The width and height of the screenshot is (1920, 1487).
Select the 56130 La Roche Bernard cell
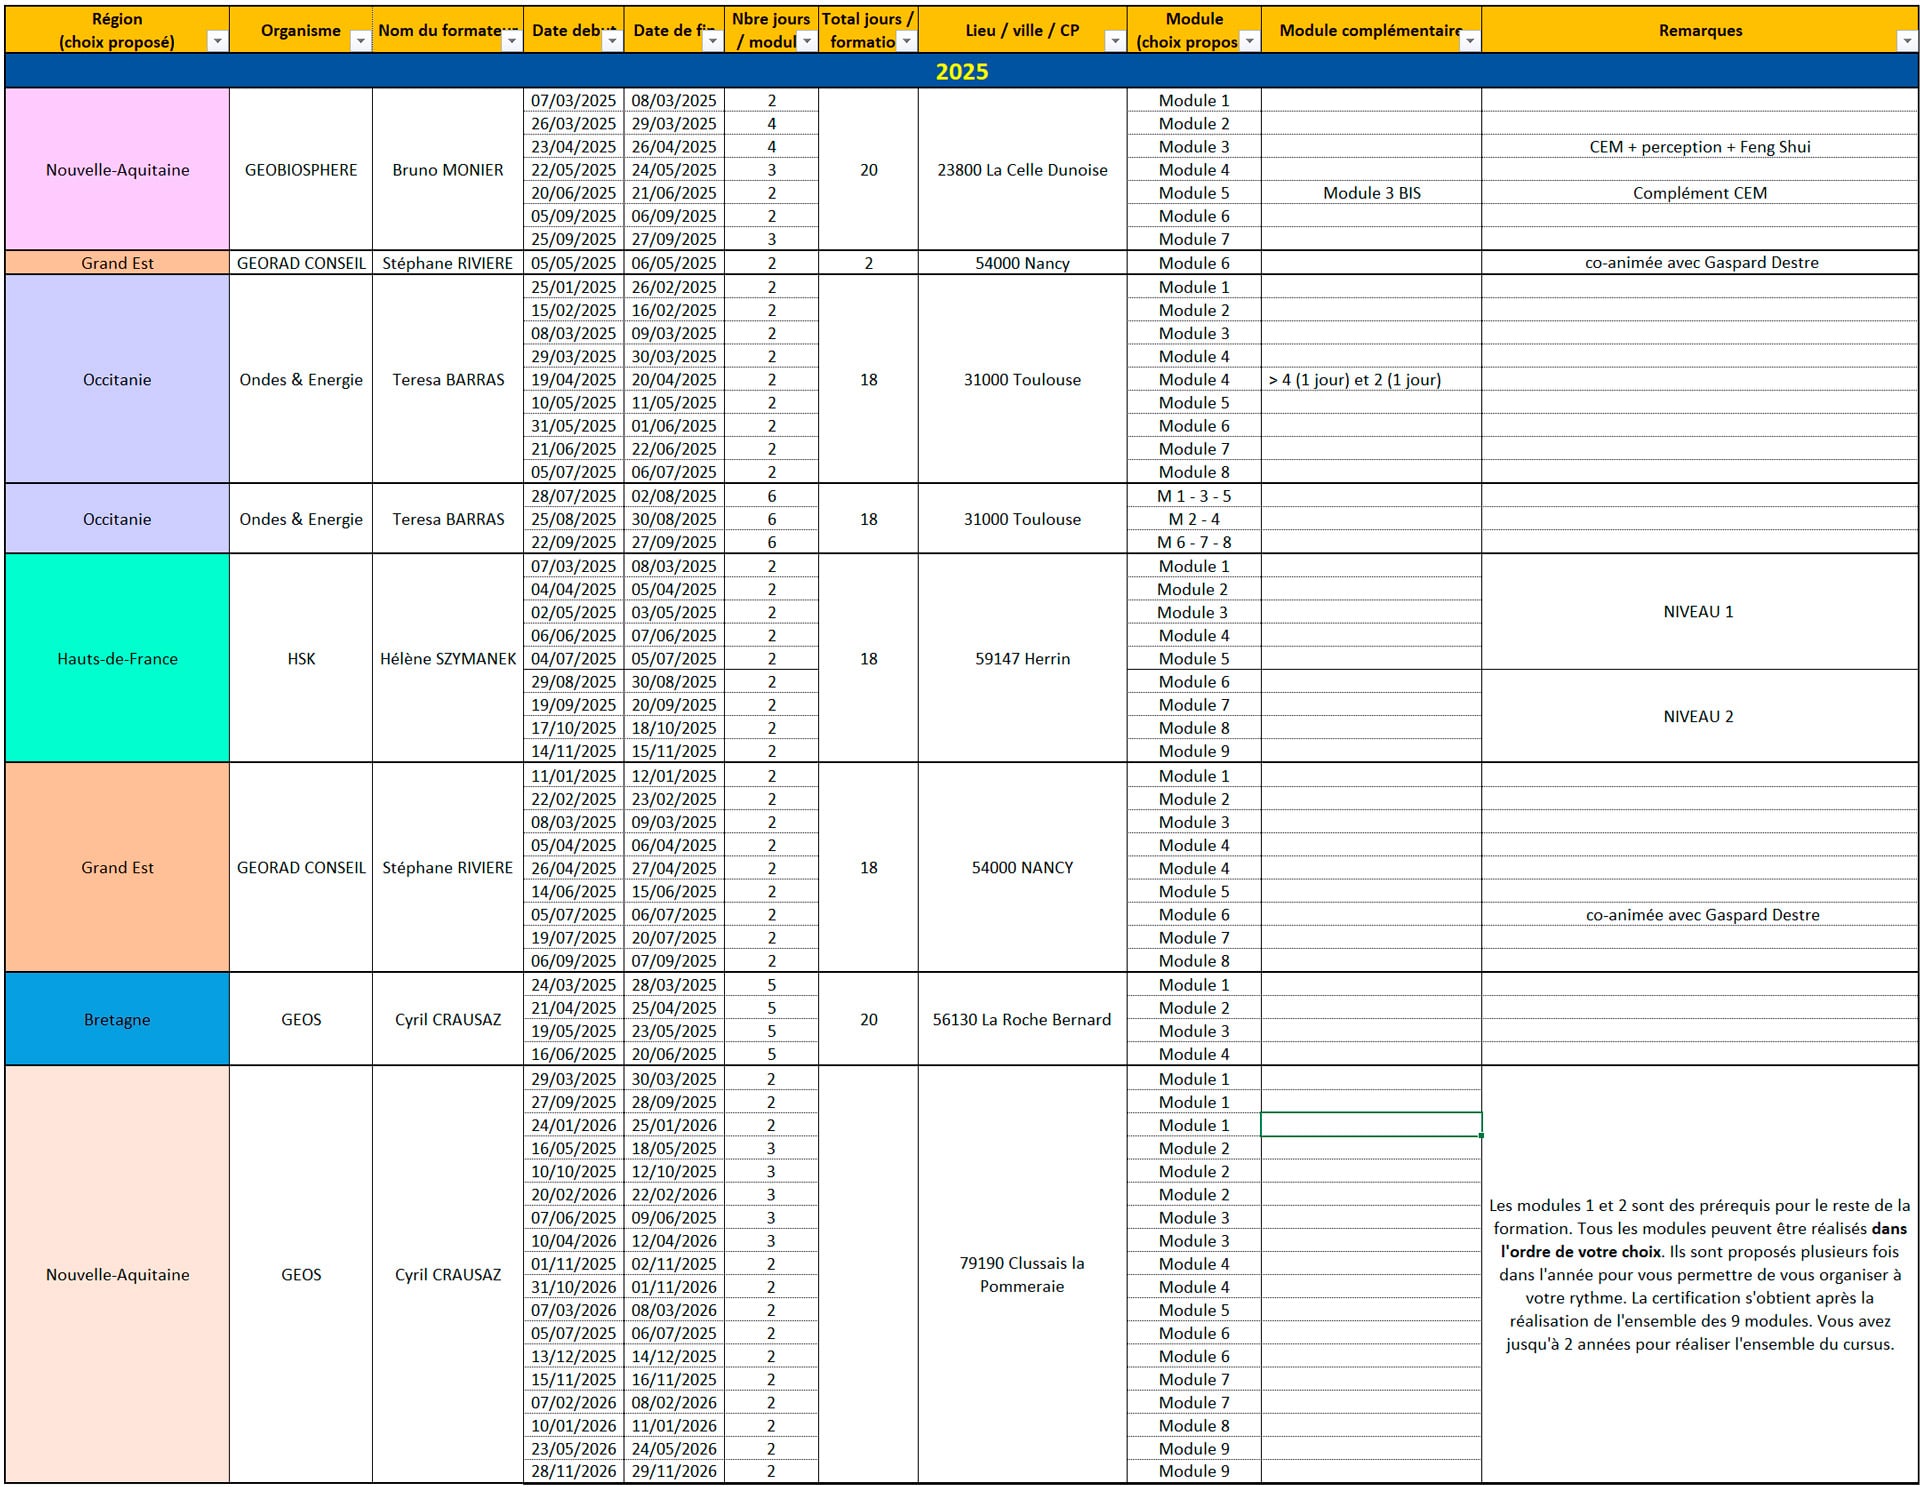(1022, 1019)
